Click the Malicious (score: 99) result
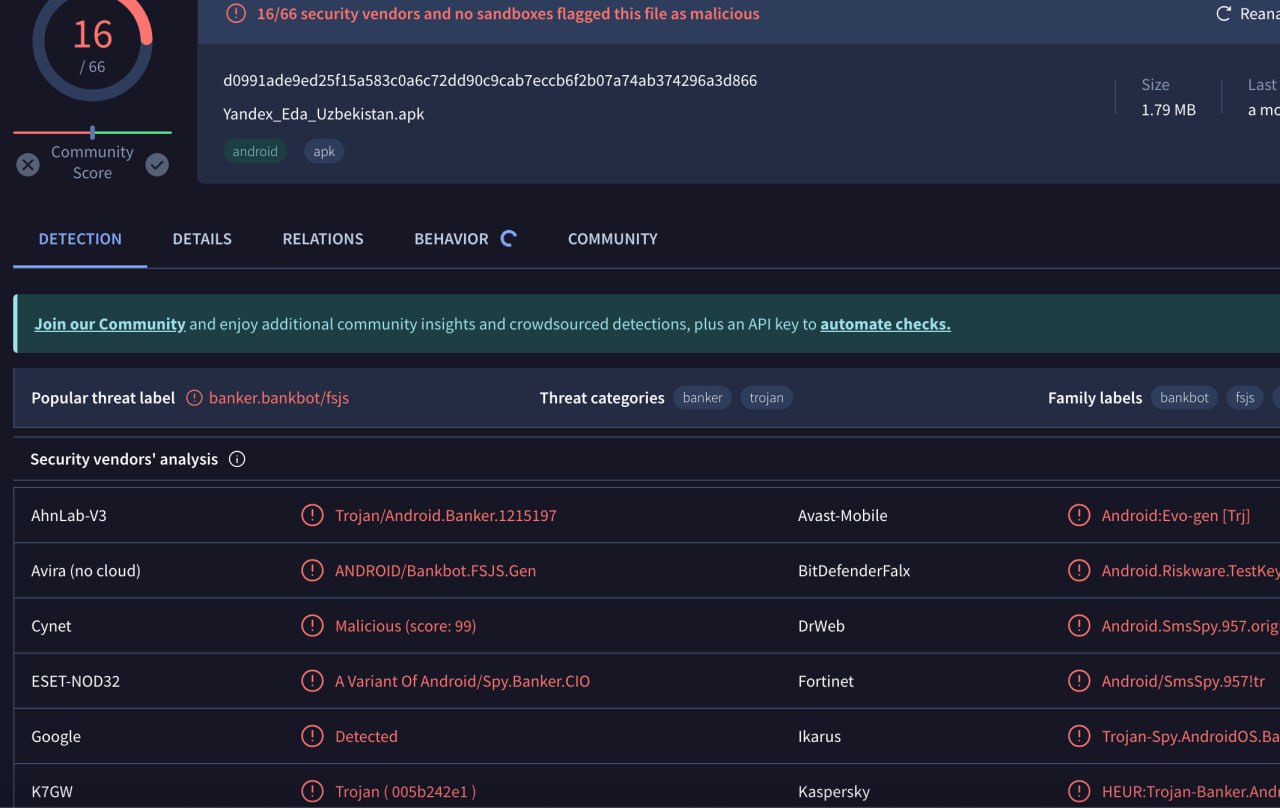 pyautogui.click(x=406, y=626)
